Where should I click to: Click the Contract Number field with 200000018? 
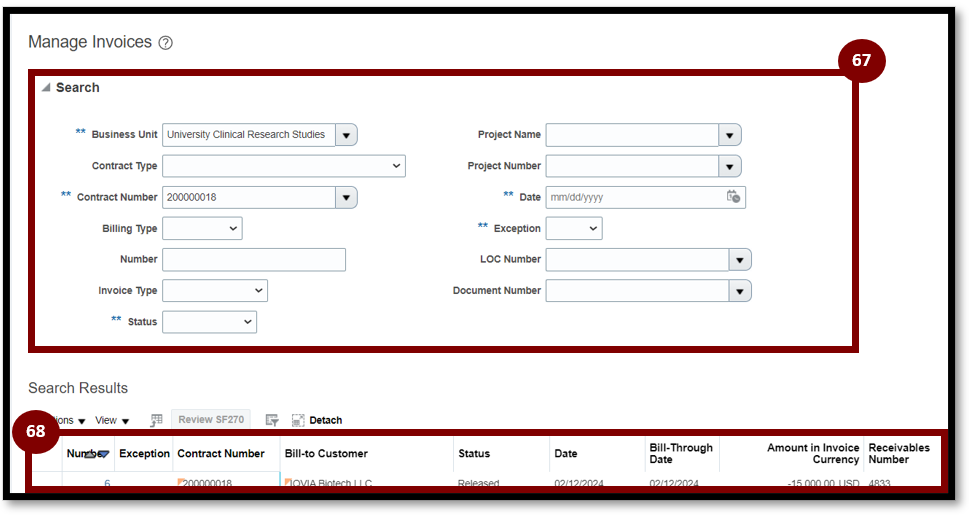click(248, 197)
